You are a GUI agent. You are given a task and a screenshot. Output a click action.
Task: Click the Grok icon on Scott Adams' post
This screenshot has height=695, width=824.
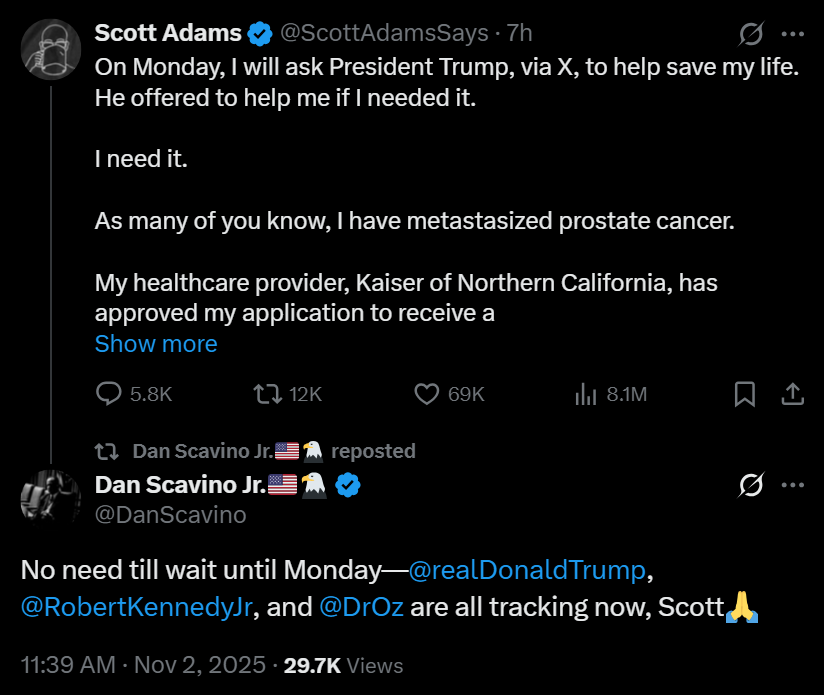coord(750,34)
